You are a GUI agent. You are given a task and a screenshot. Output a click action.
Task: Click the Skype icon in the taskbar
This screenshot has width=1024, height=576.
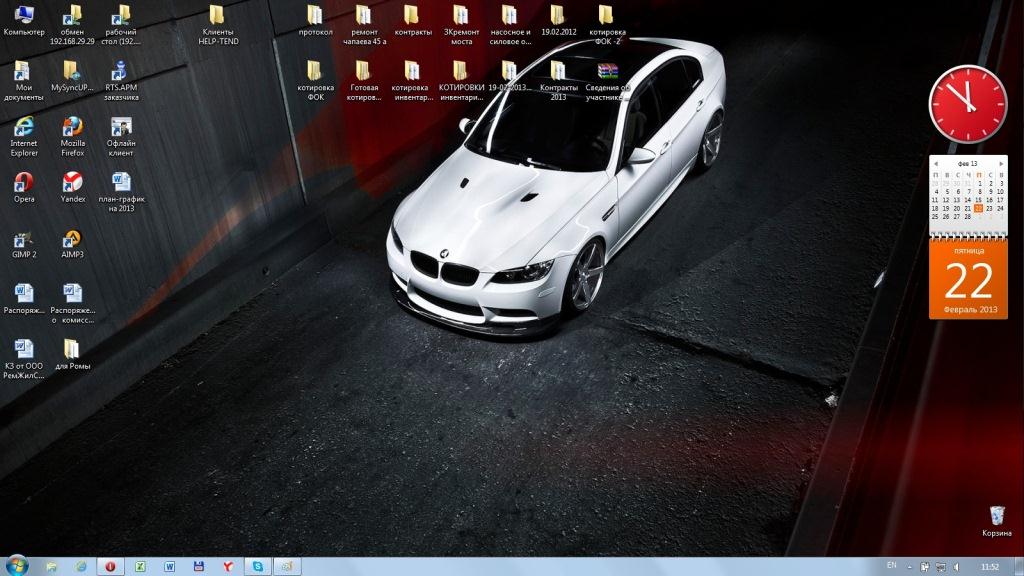pos(258,566)
